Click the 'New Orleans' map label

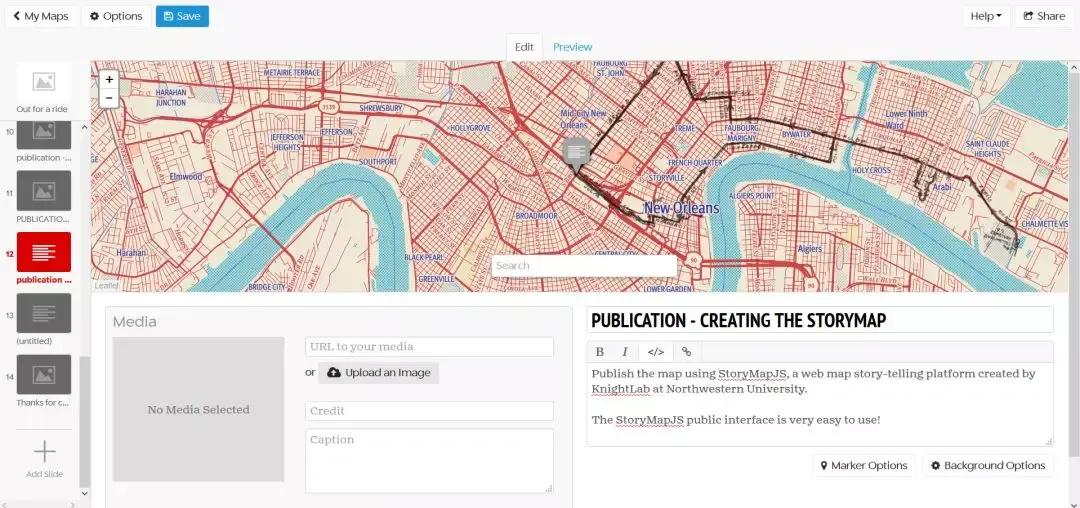681,208
